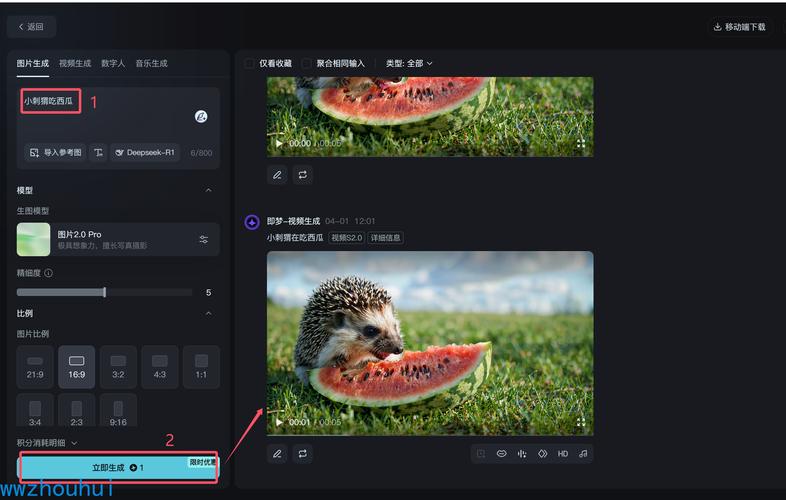Viewport: 786px width, 500px height.
Task: Open model settings sliders icon beside 图片2.0 Pro
Action: [x=204, y=240]
